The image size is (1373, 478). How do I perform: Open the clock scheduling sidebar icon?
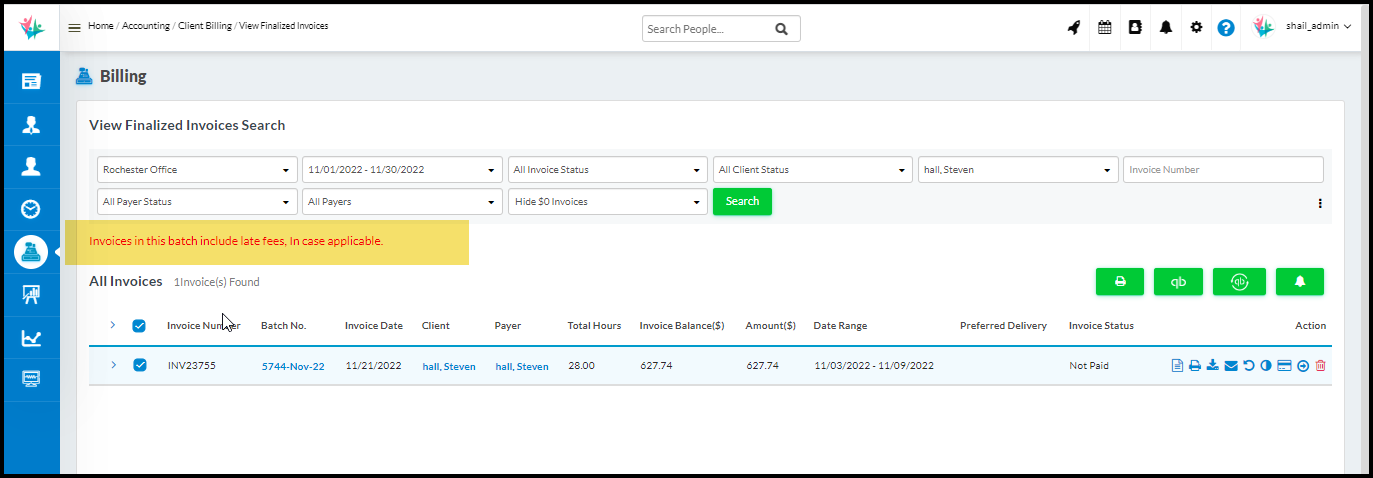31,209
